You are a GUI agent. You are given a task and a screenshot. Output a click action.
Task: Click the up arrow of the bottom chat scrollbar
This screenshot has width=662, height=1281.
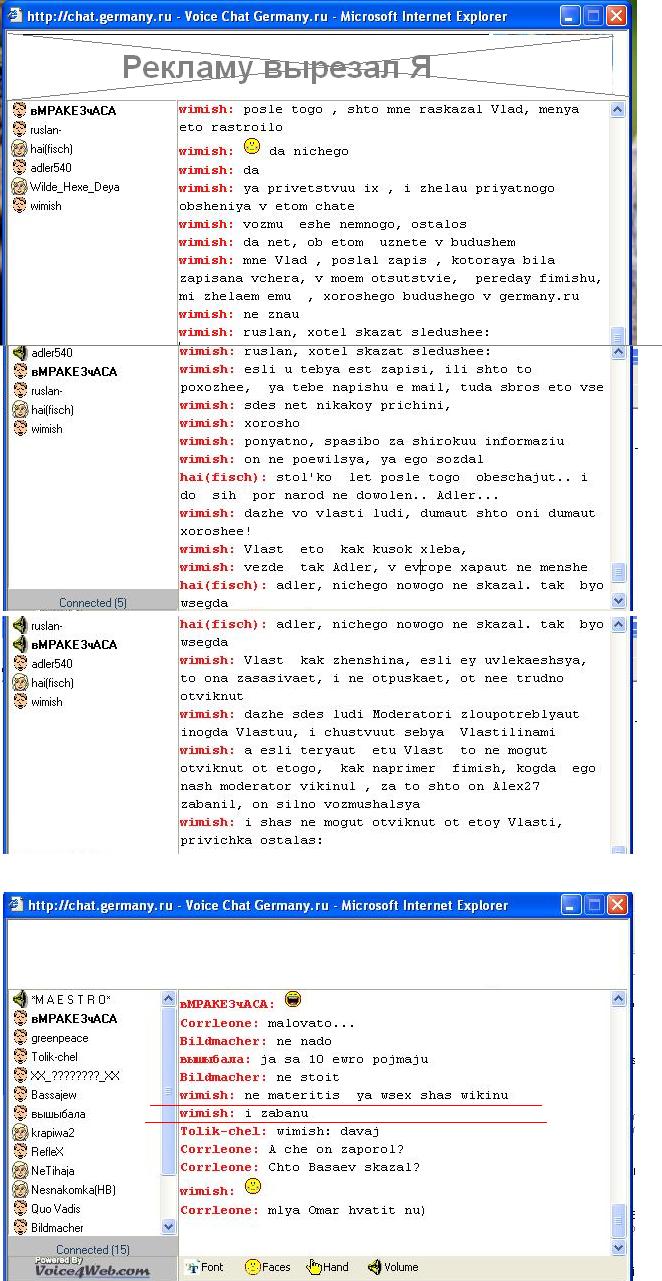[619, 1000]
